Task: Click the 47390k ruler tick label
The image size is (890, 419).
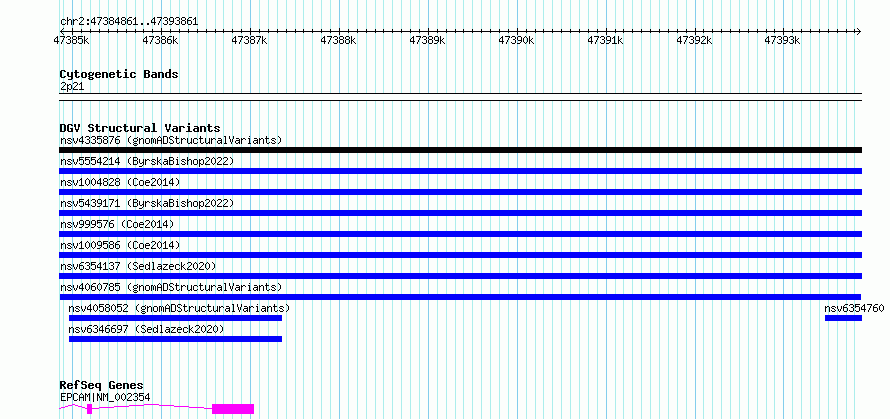Action: pyautogui.click(x=517, y=40)
